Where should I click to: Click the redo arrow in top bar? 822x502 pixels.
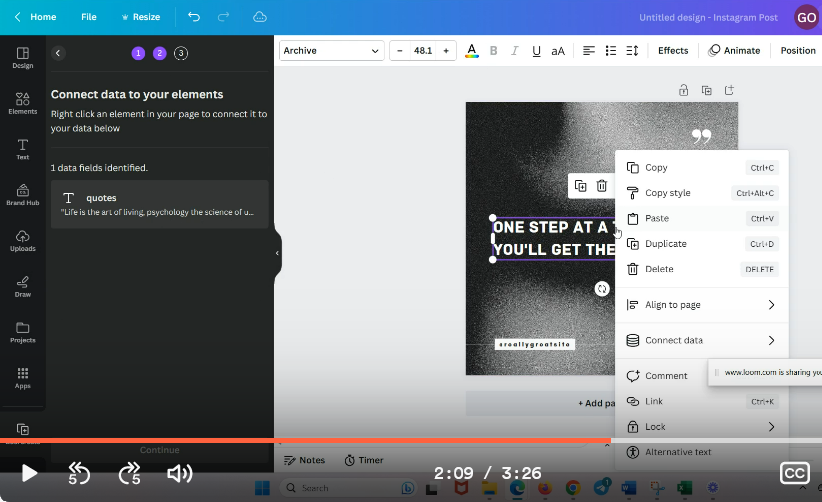pos(223,17)
